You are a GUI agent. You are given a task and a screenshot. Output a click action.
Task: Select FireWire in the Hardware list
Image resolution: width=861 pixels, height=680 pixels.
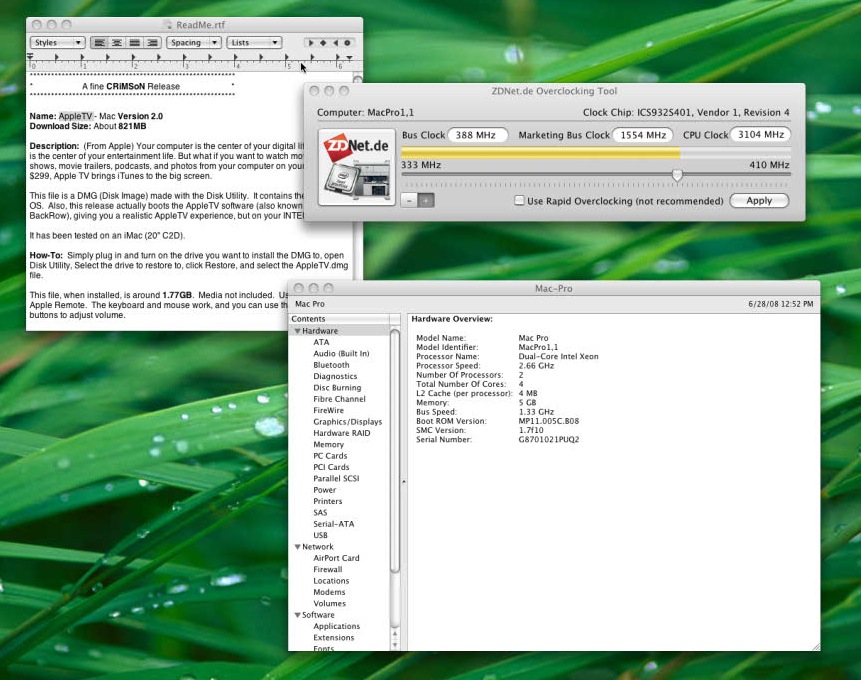(328, 410)
